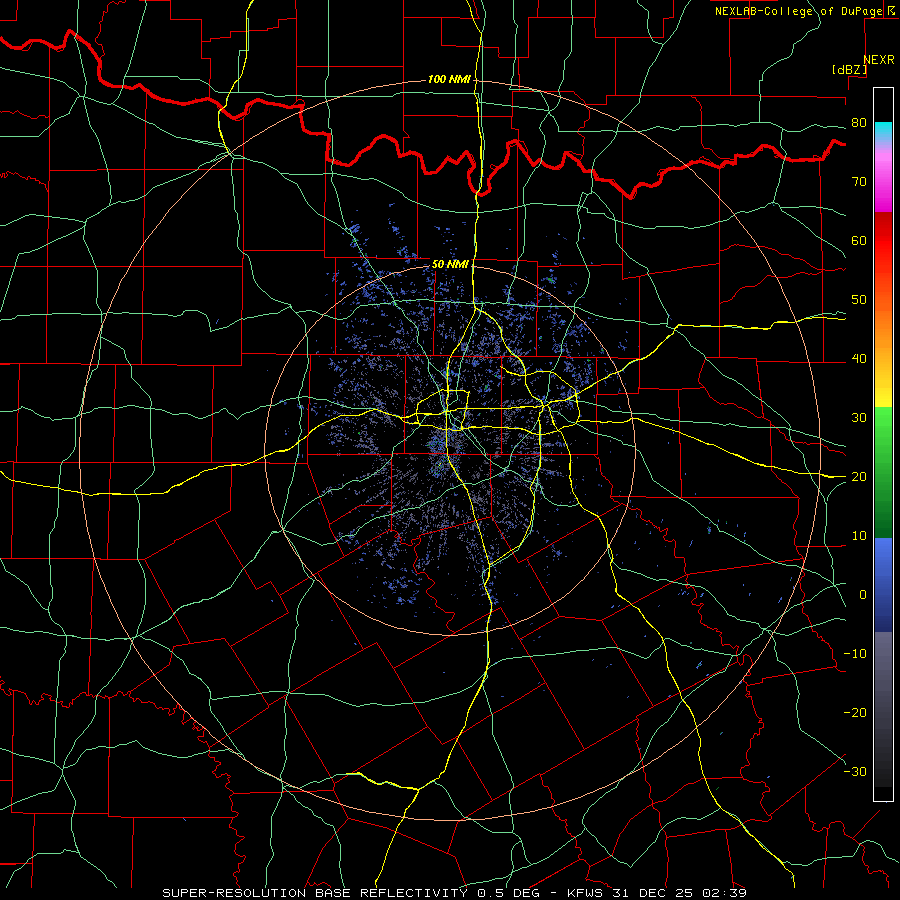
Task: Click the cyan segment of the color bar
Action: tap(883, 133)
